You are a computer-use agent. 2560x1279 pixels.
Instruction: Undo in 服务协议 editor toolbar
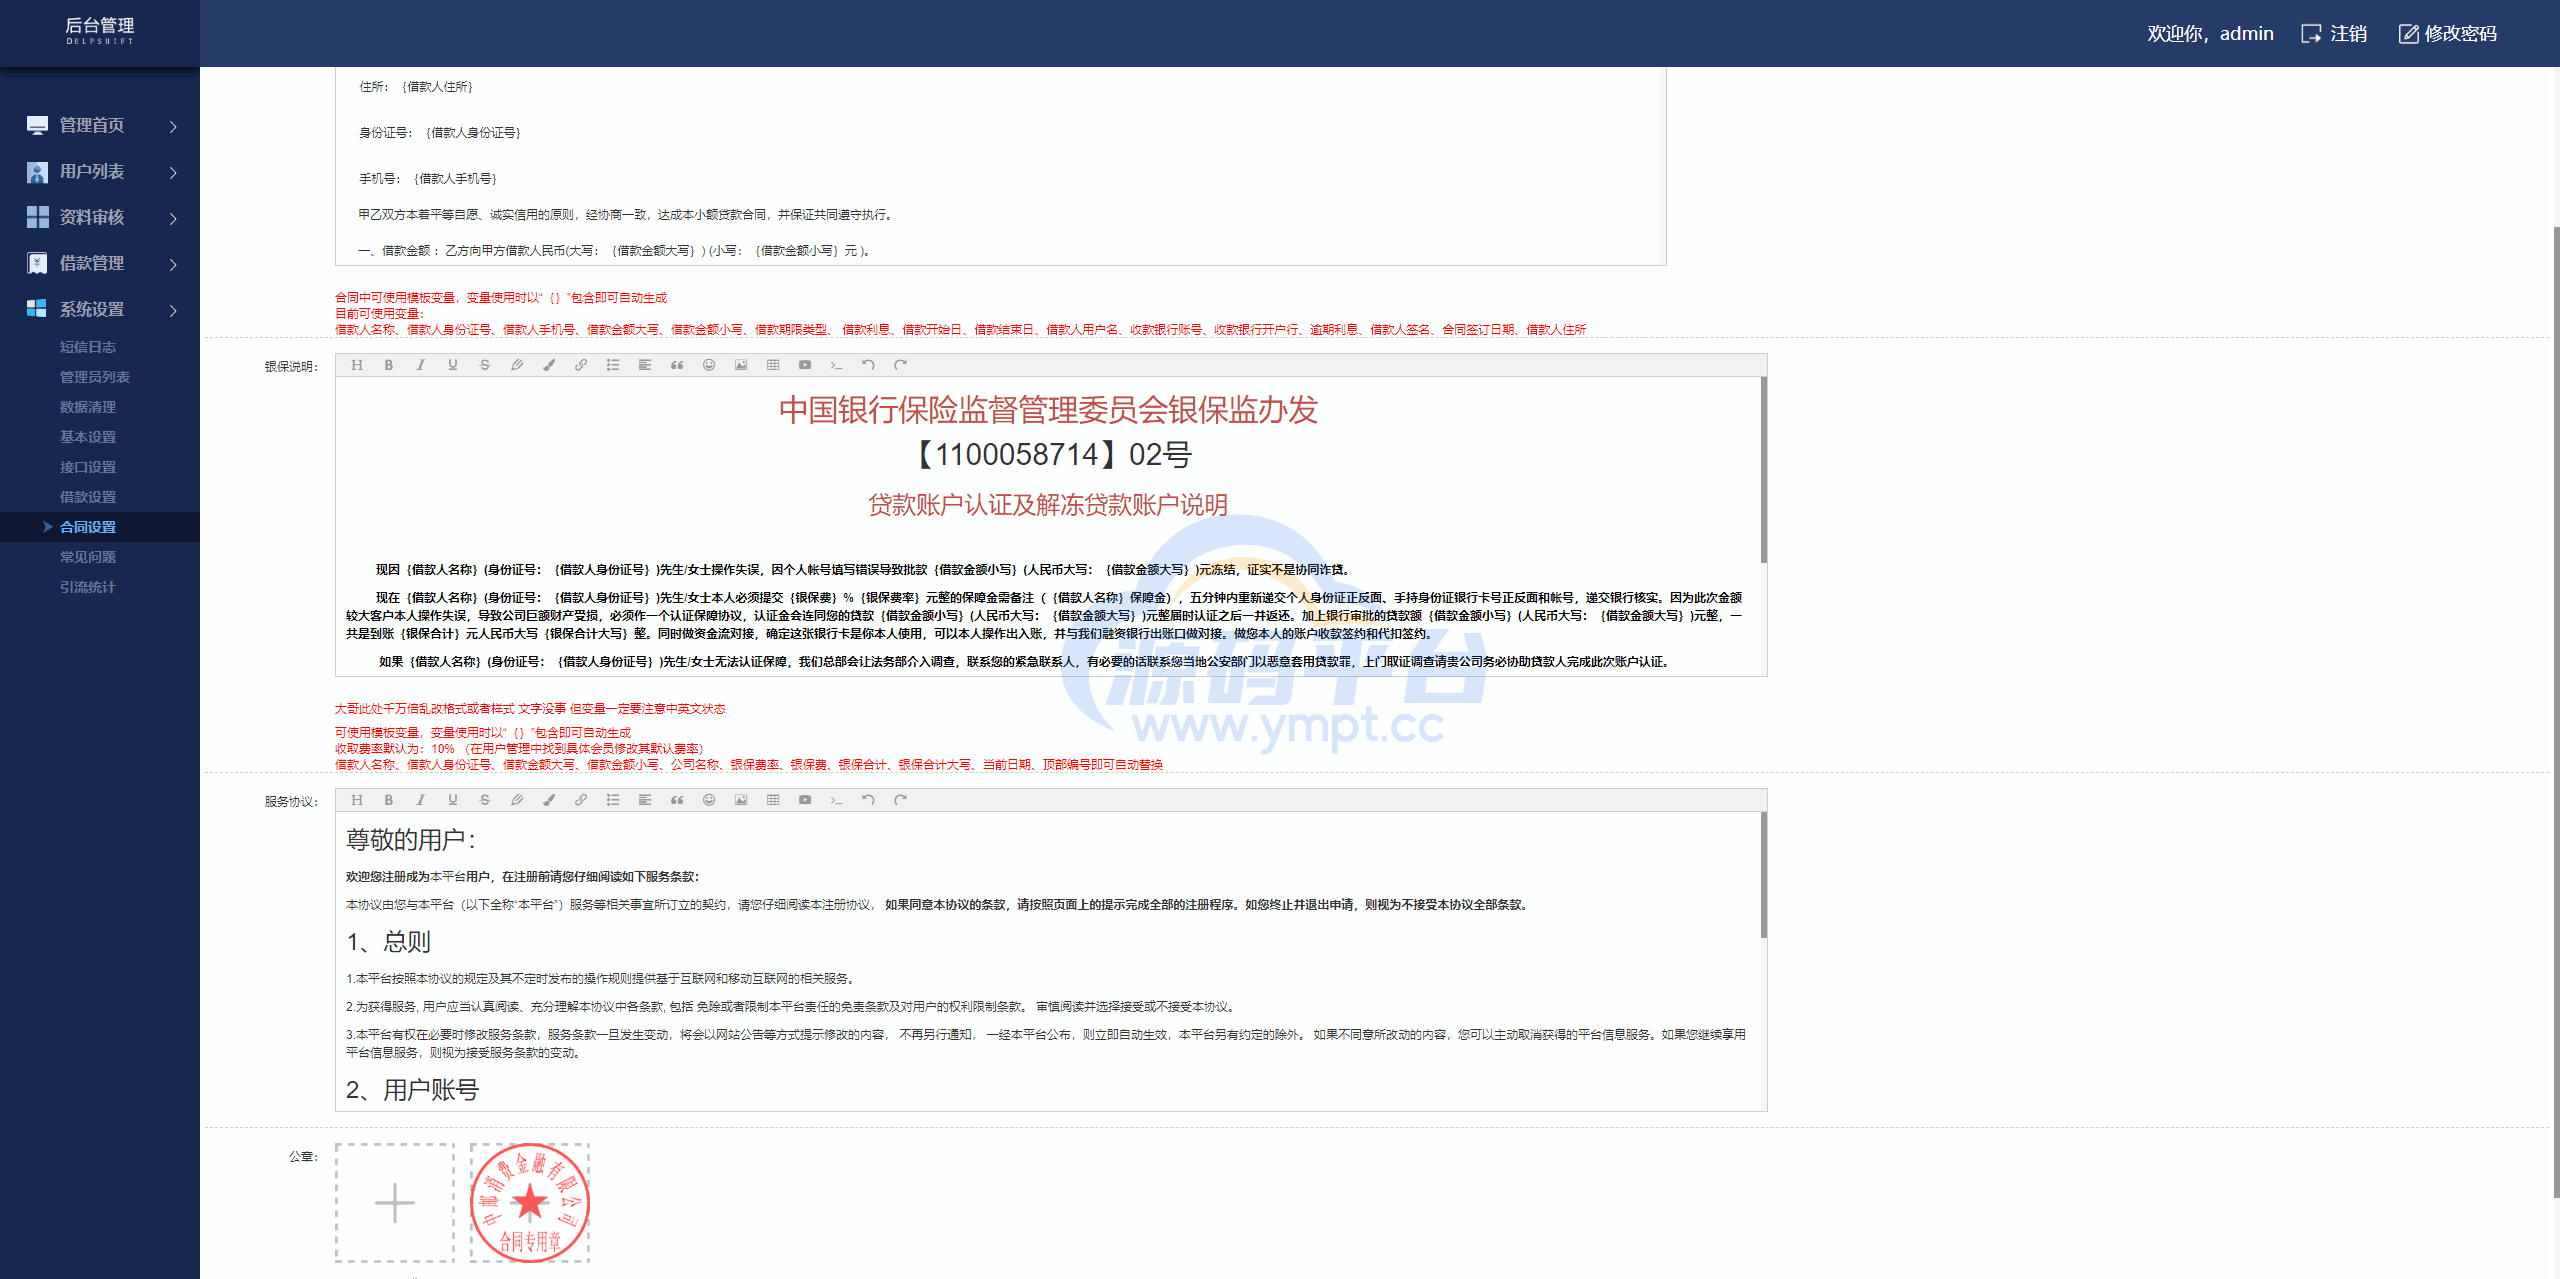click(x=869, y=800)
